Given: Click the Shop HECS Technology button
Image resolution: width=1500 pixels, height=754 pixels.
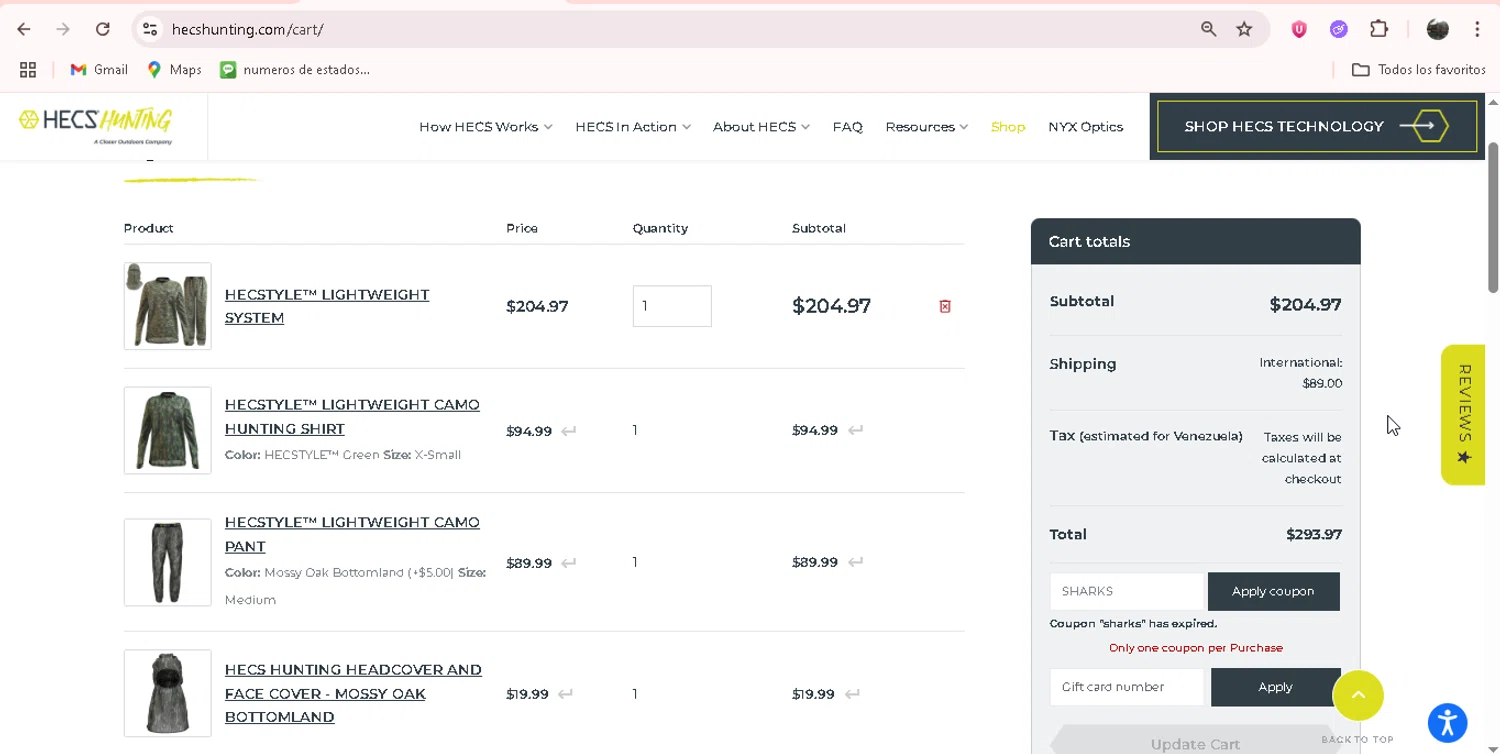Looking at the screenshot, I should click(1317, 126).
